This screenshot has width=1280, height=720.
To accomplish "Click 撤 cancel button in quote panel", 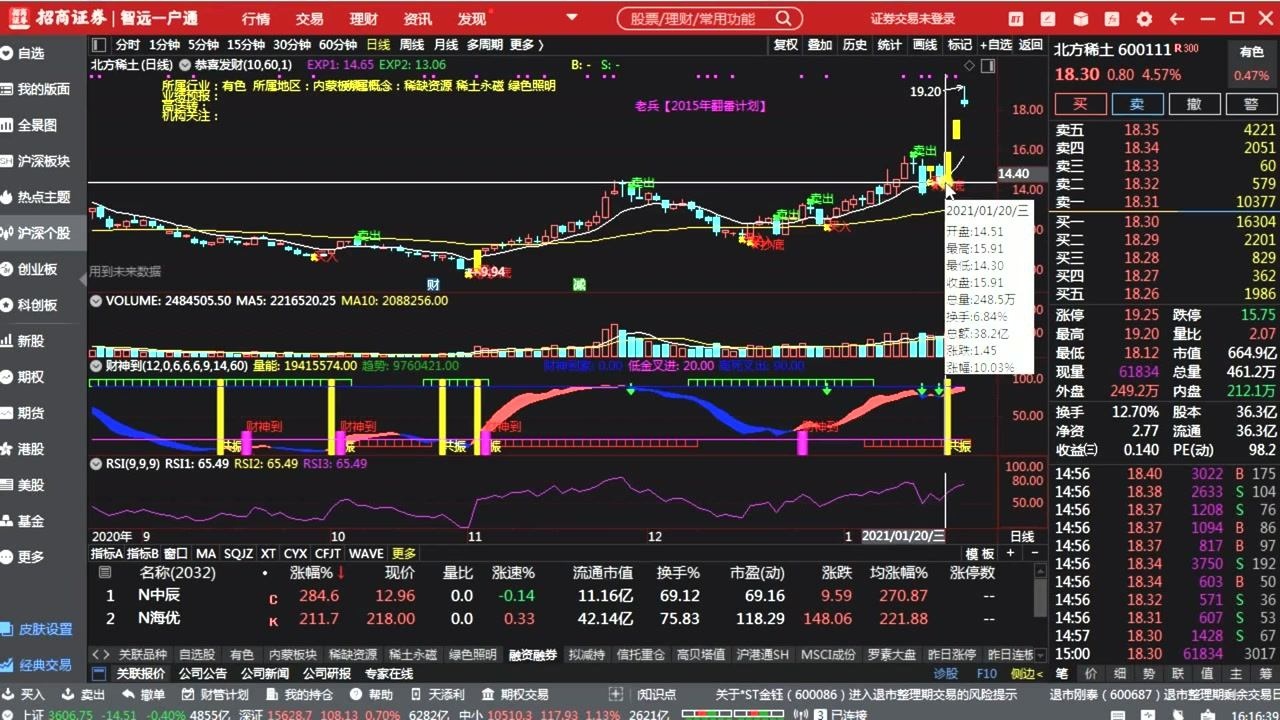I will coord(1194,104).
